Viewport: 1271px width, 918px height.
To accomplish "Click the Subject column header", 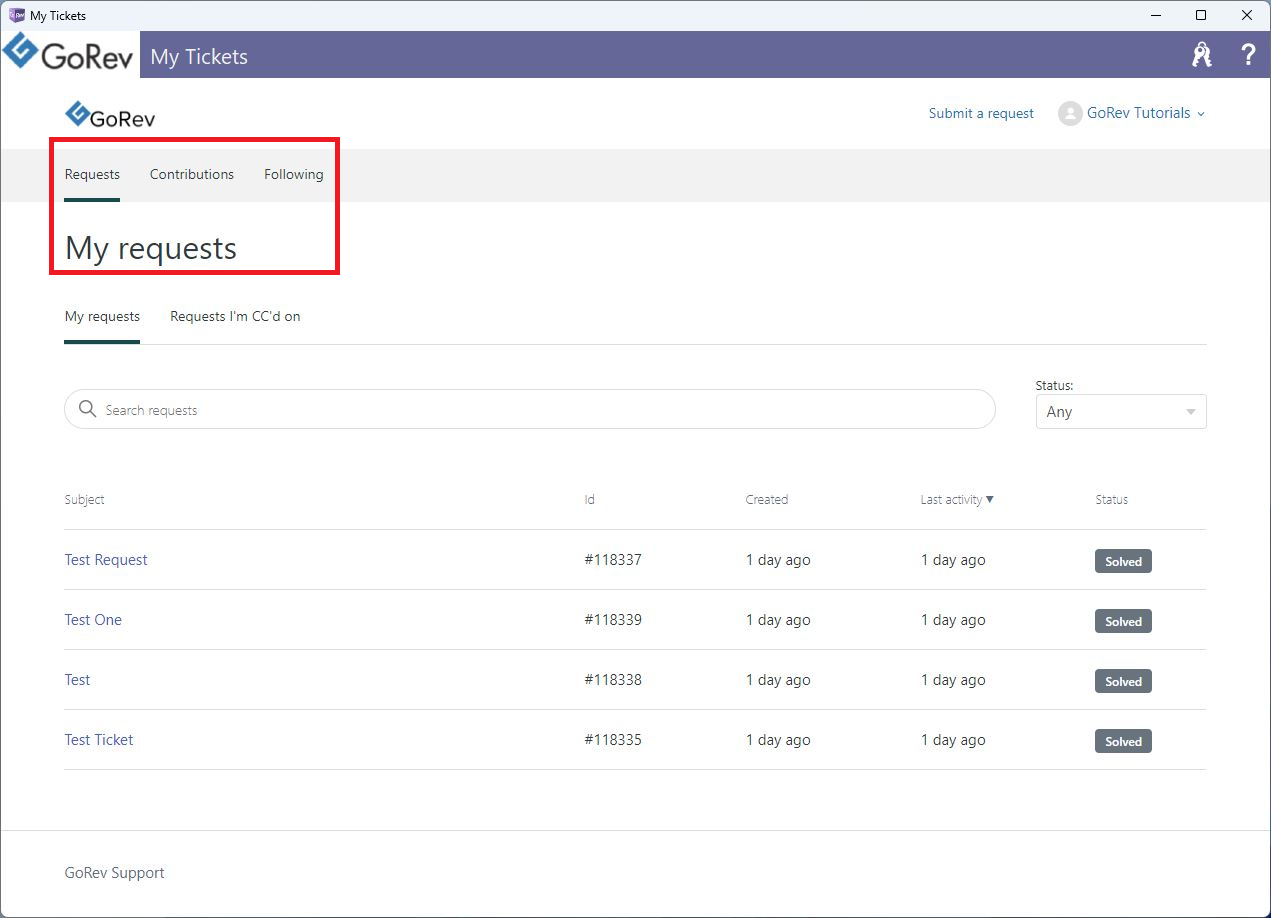I will point(85,499).
